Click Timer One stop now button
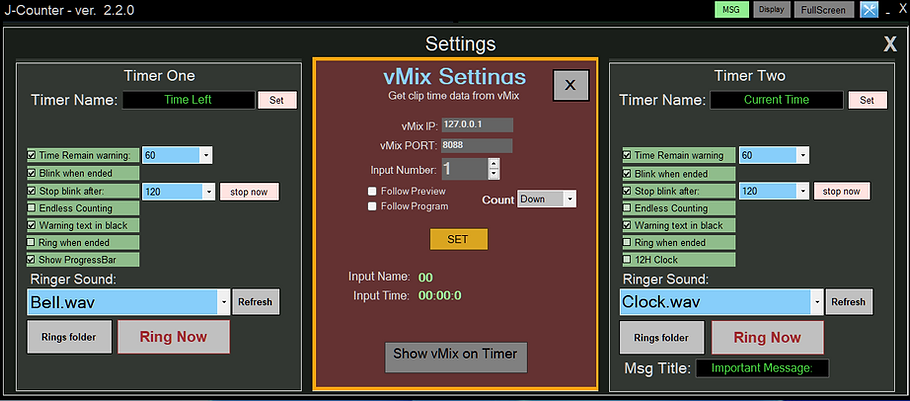 point(249,192)
